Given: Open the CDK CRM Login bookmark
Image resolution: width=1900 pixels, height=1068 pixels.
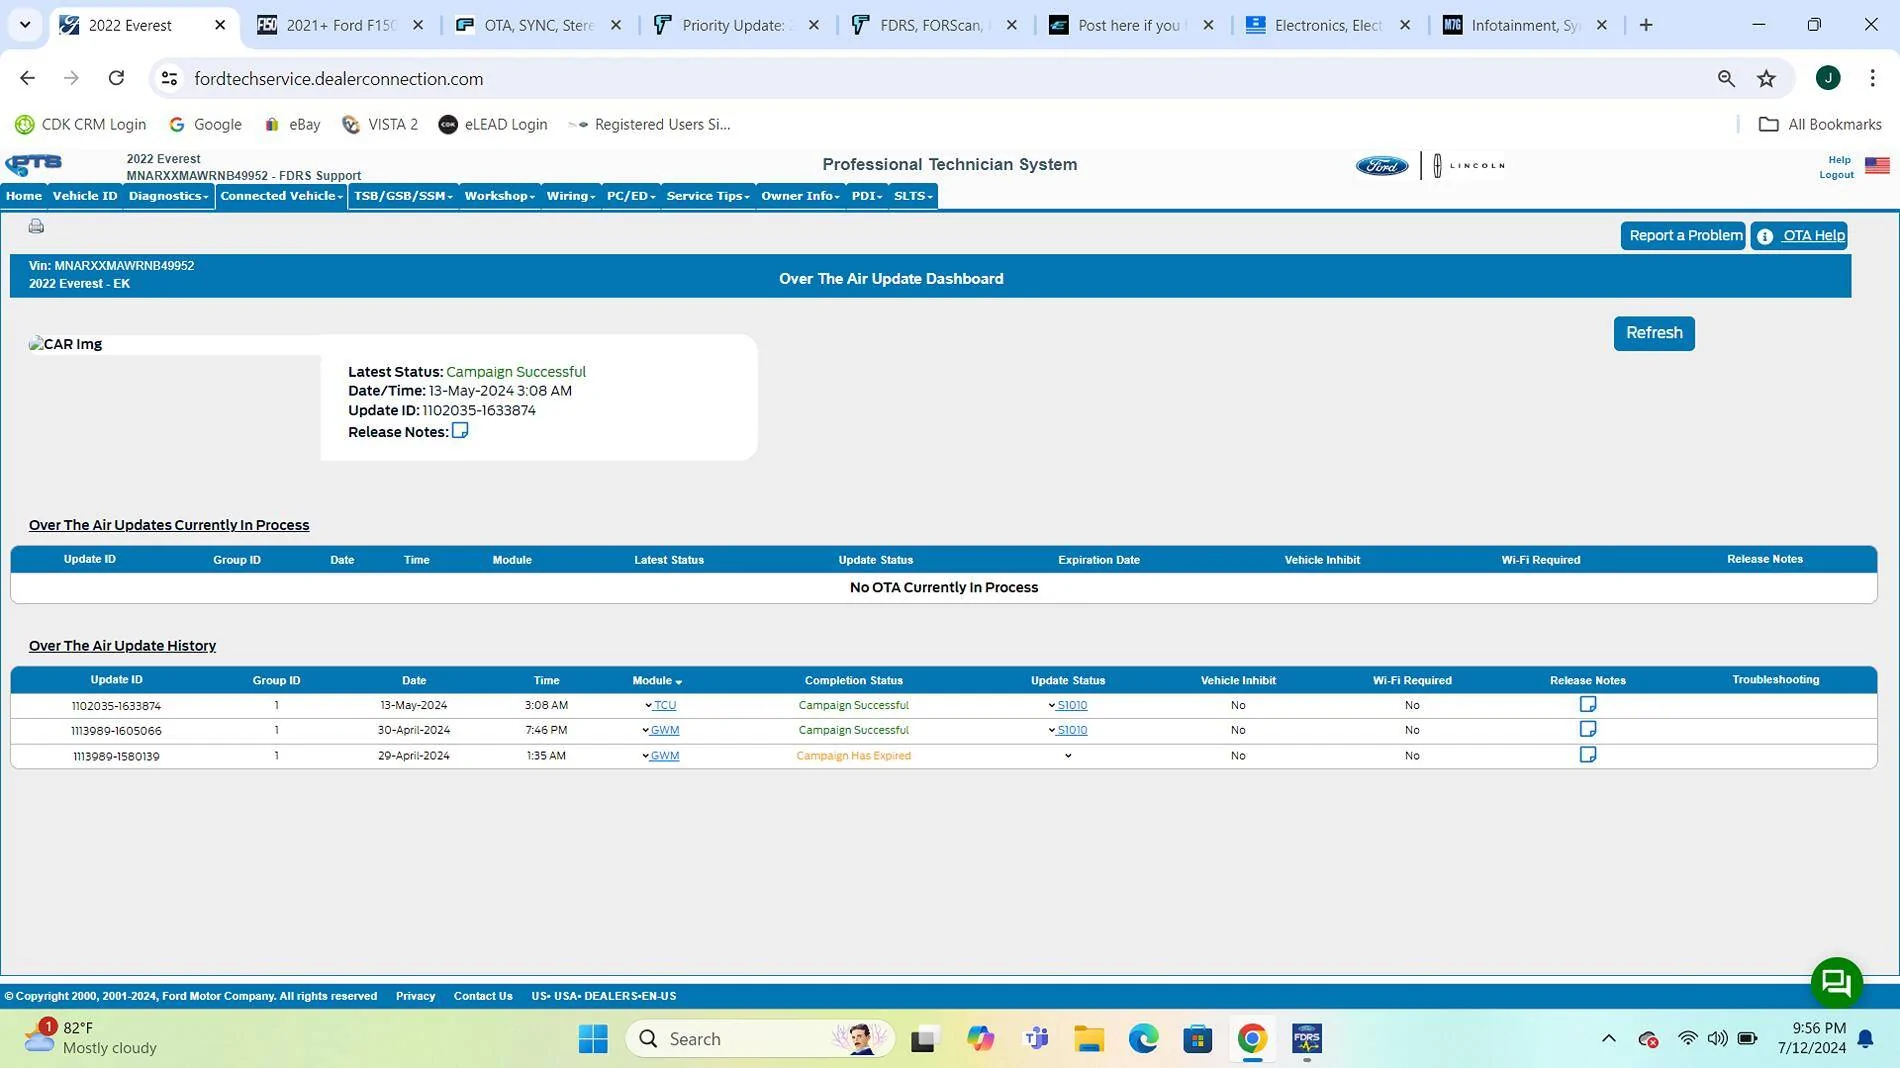Looking at the screenshot, I should point(80,124).
